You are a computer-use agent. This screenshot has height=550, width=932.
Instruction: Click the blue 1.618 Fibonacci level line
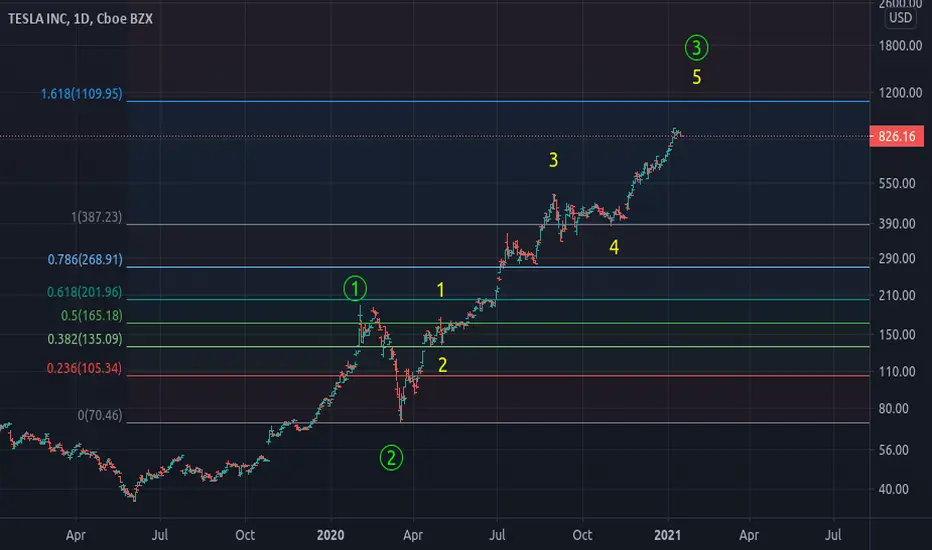(x=498, y=101)
